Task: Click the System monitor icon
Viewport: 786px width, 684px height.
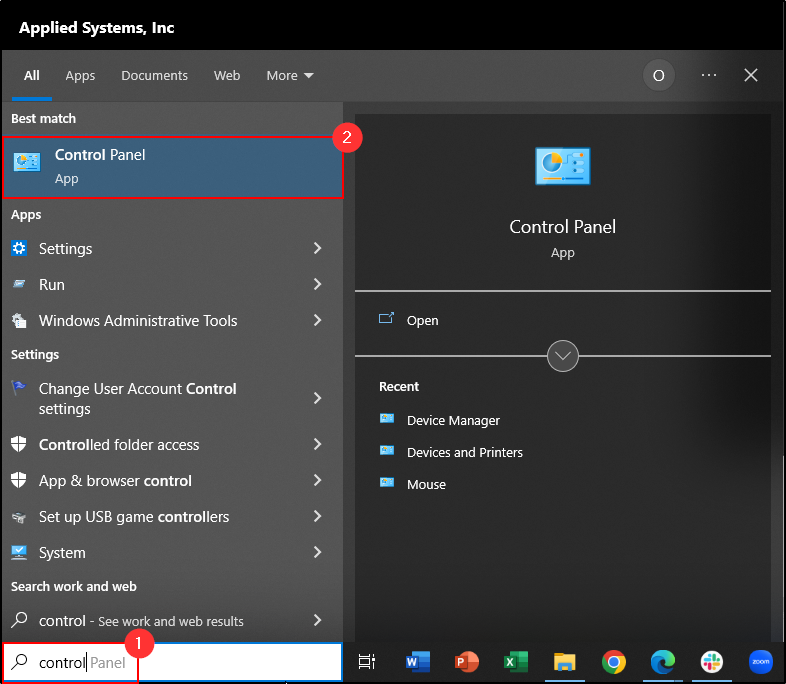Action: (x=19, y=552)
